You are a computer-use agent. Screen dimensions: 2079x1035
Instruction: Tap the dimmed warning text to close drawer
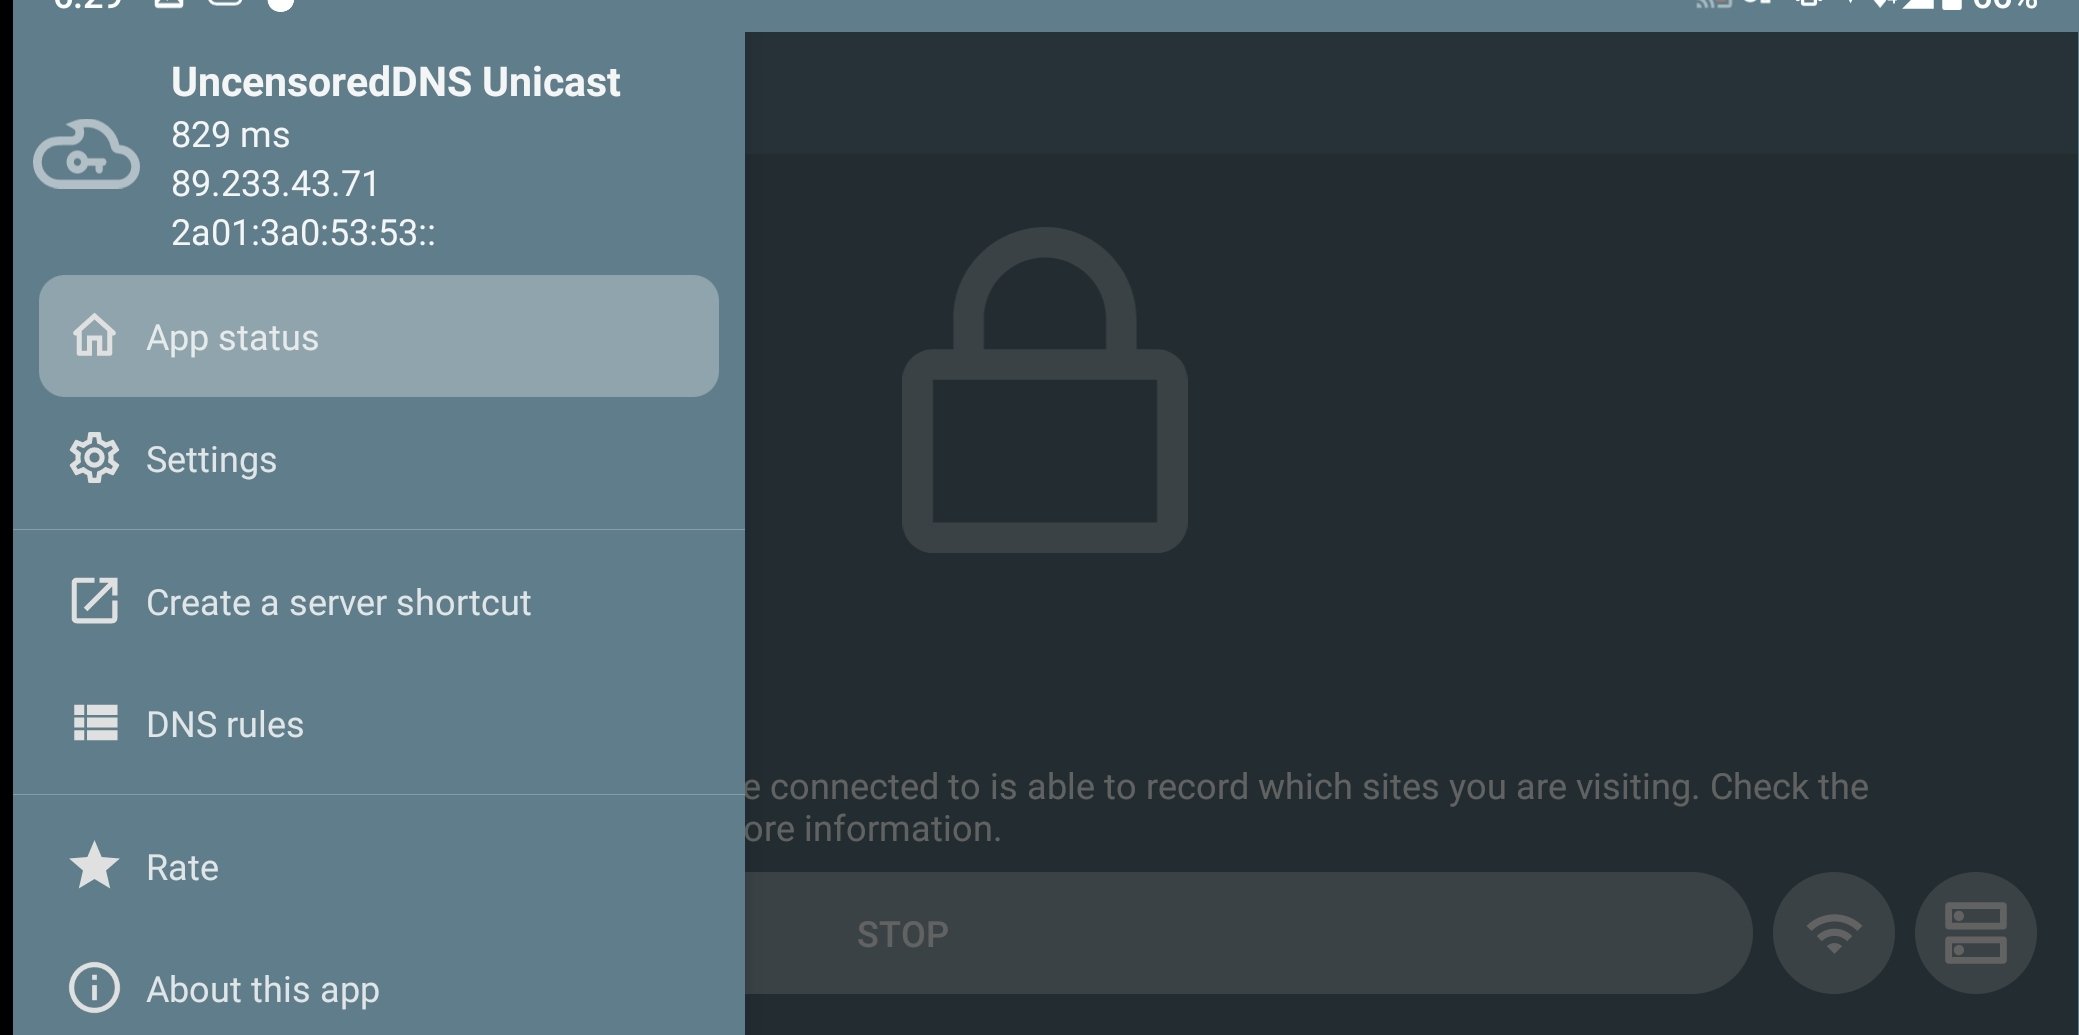click(1306, 808)
